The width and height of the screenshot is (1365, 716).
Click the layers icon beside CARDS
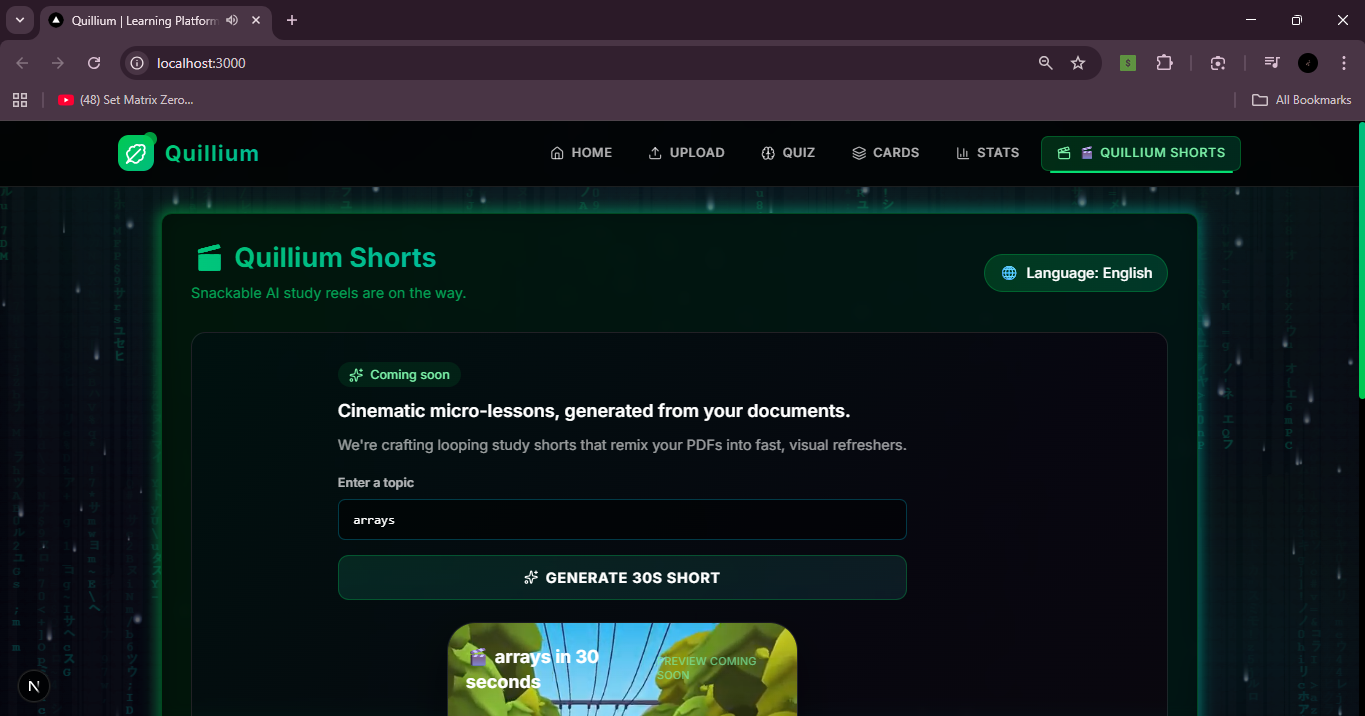(859, 153)
